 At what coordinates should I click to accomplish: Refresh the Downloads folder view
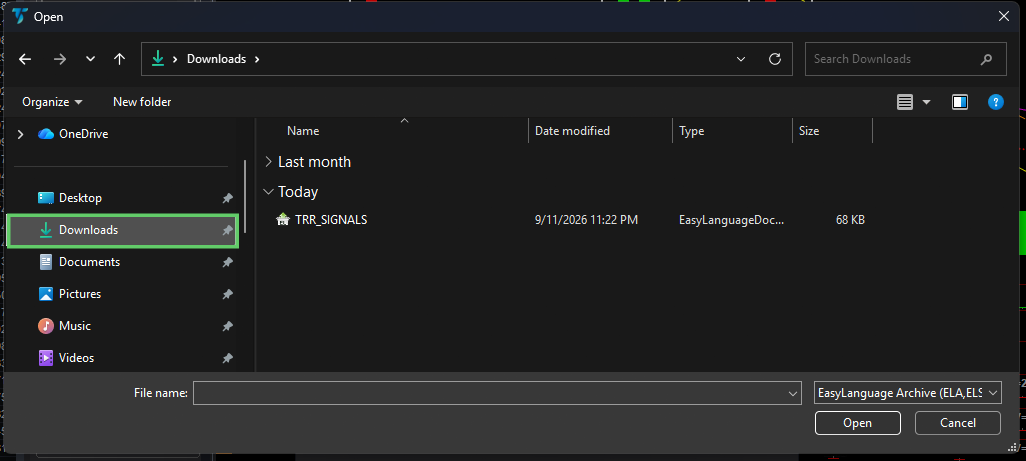point(775,59)
